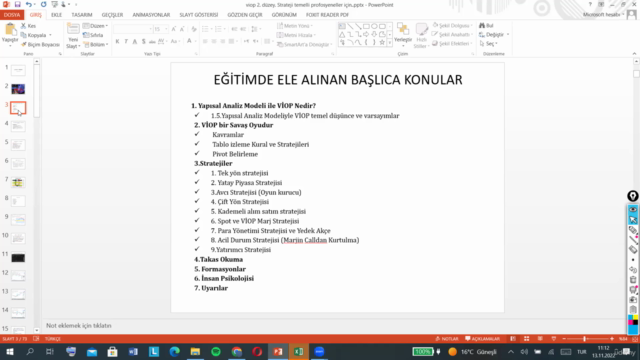Open font name combo box
The width and height of the screenshot is (640, 360).
133,29
